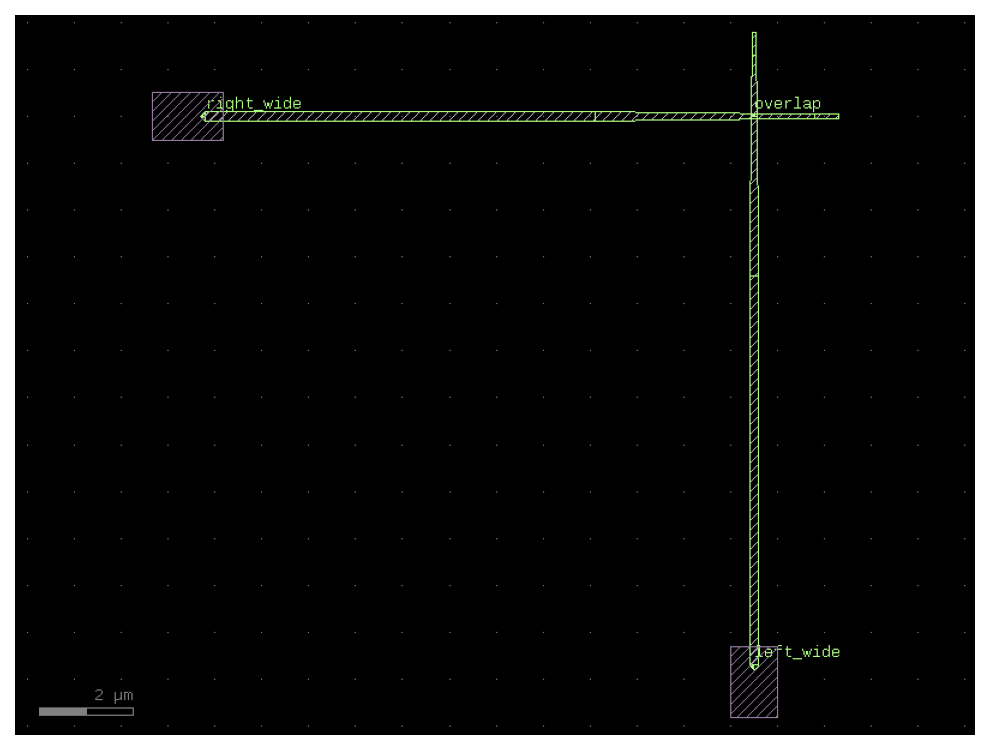Select the purple hatched box under right_wide
990x750 pixels.
[188, 116]
